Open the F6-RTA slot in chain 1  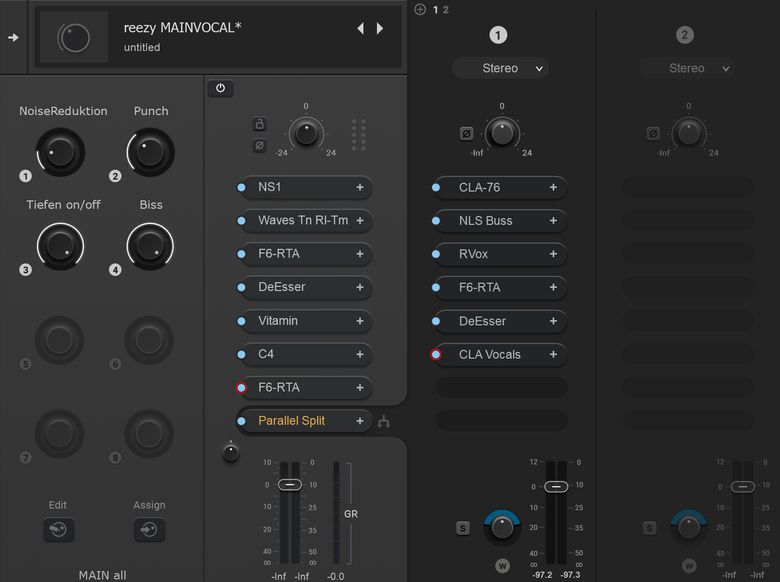coord(499,287)
